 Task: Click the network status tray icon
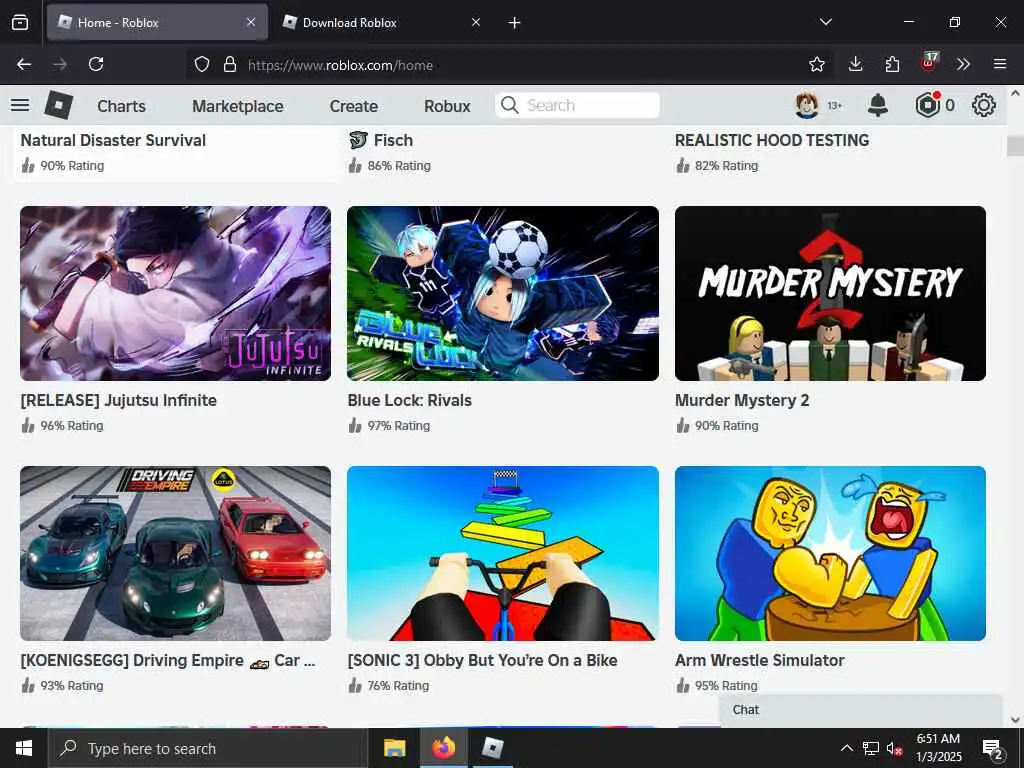871,748
